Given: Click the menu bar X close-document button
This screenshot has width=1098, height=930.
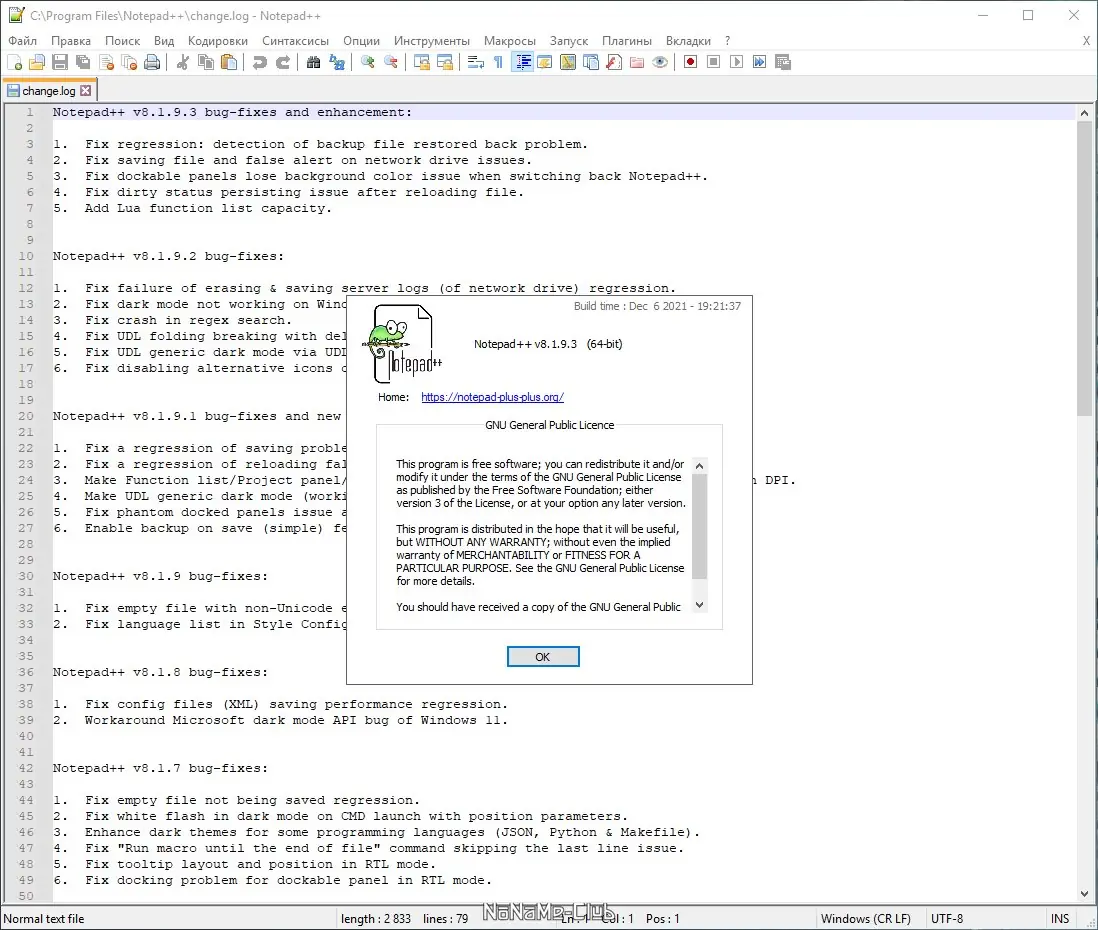Looking at the screenshot, I should (x=1086, y=41).
